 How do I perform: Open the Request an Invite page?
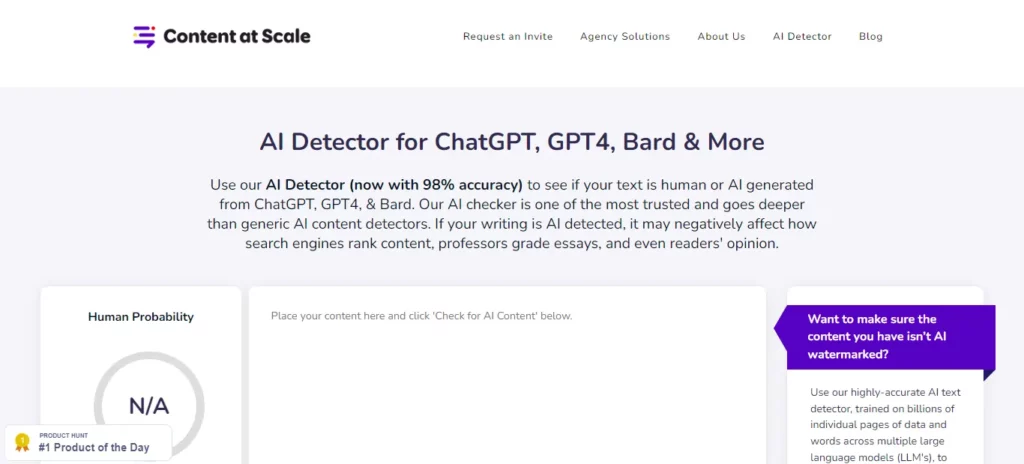(x=508, y=37)
